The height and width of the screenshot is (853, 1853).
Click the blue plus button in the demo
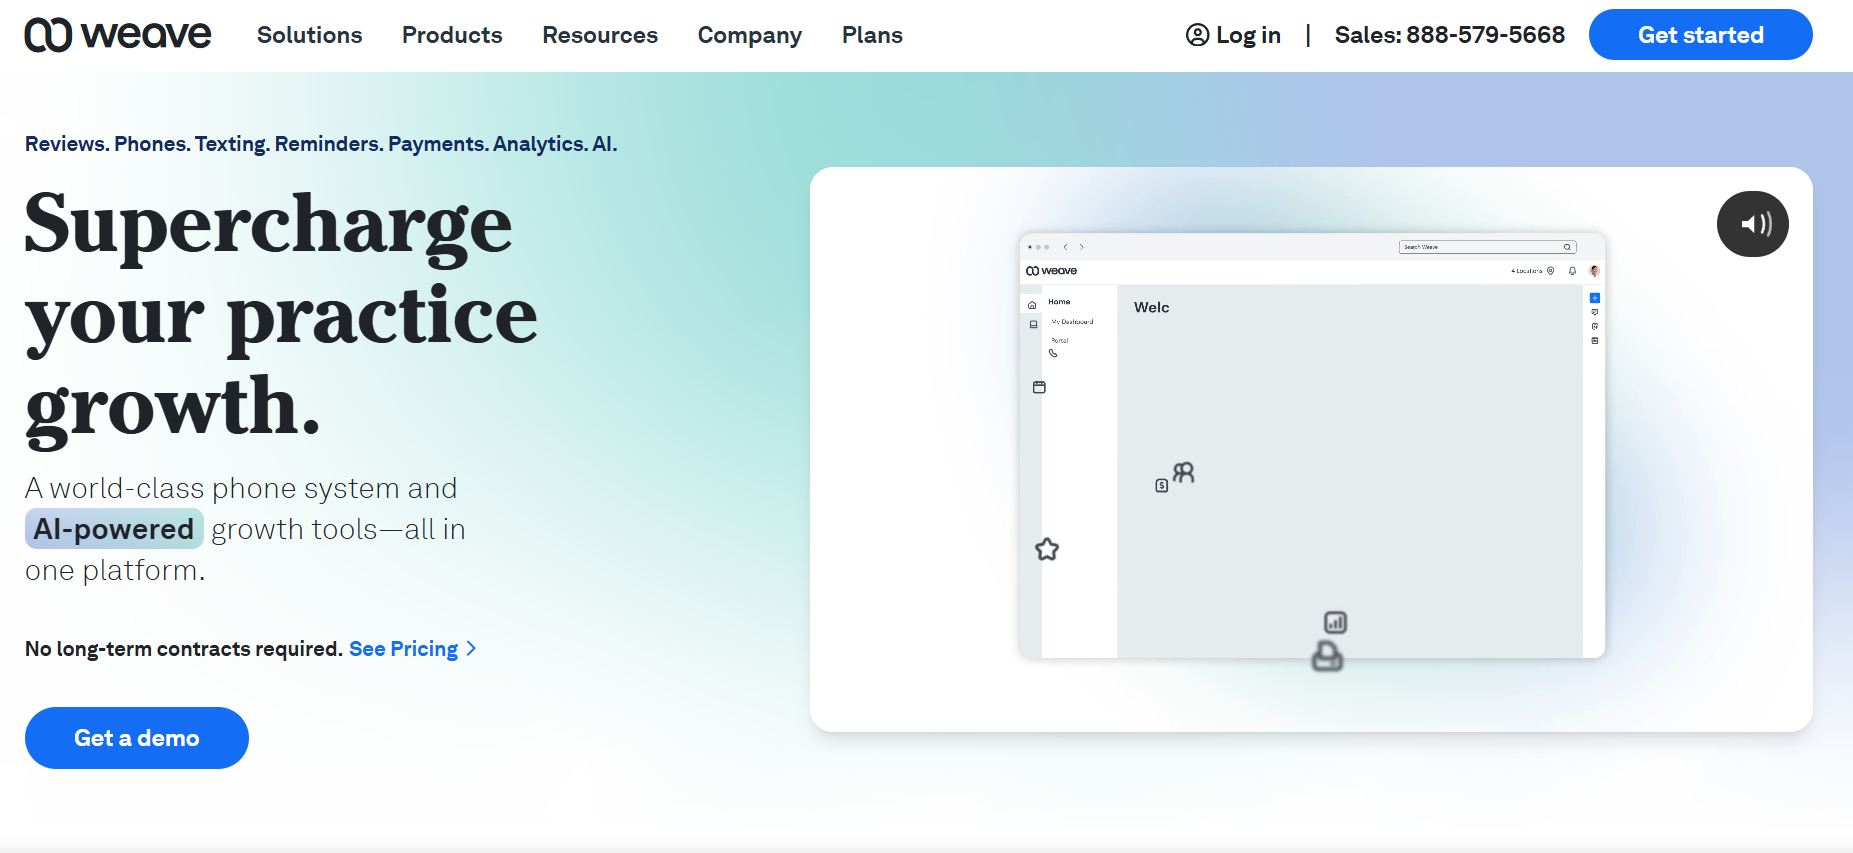pos(1595,298)
